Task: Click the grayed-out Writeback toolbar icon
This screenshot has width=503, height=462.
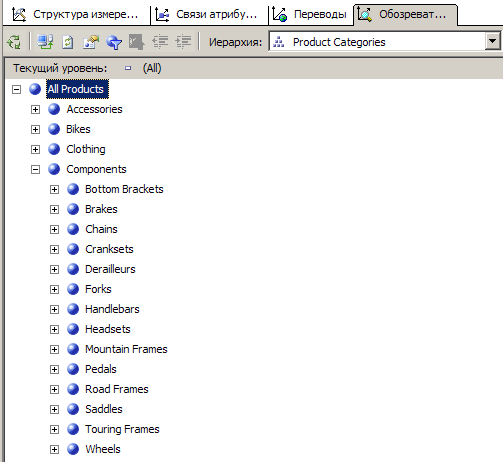Action: tap(136, 42)
